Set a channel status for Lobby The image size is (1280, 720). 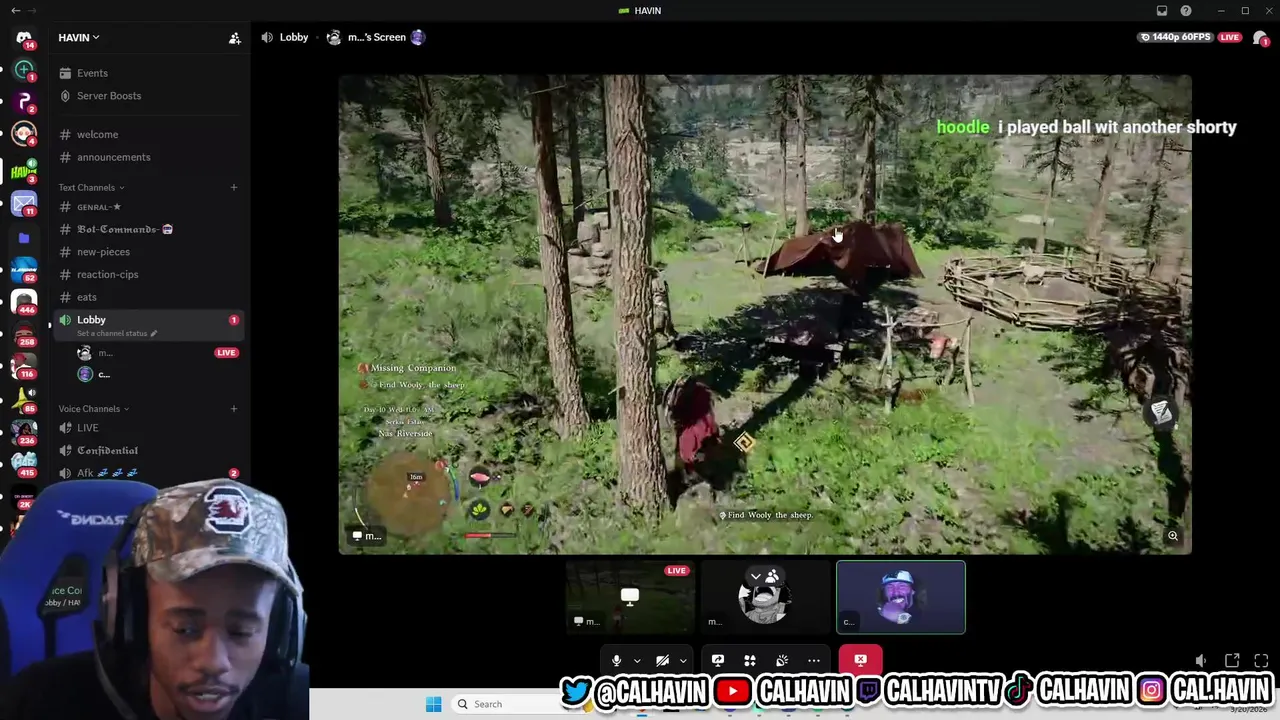(x=117, y=333)
